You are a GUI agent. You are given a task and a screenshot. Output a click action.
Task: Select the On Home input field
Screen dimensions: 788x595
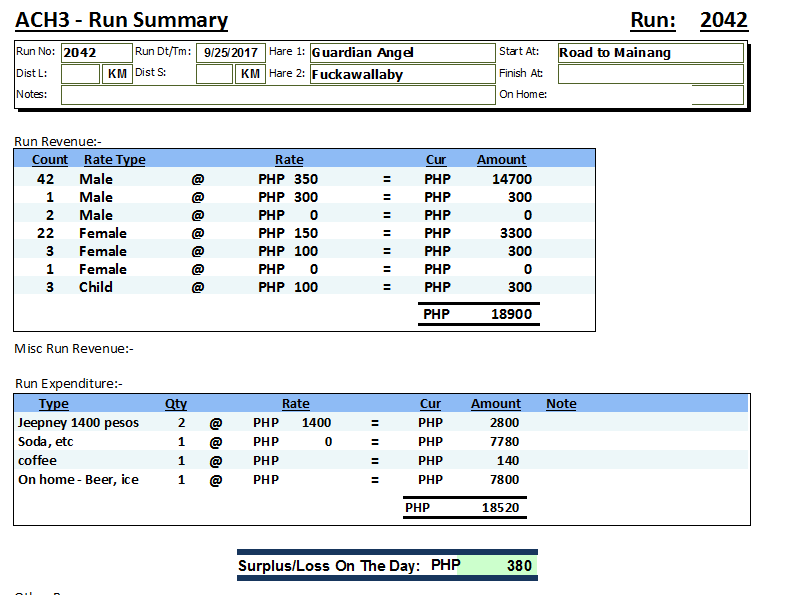click(717, 95)
